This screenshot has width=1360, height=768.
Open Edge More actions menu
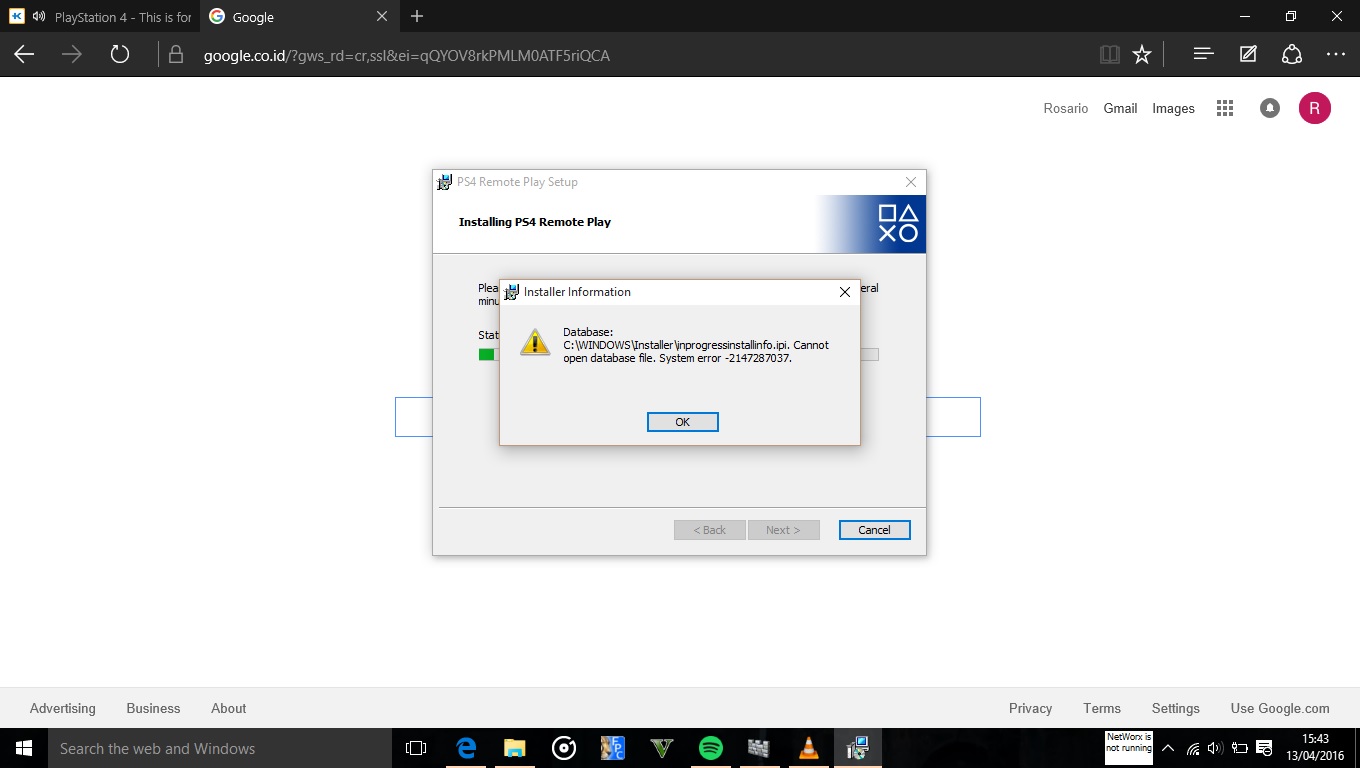tap(1336, 54)
